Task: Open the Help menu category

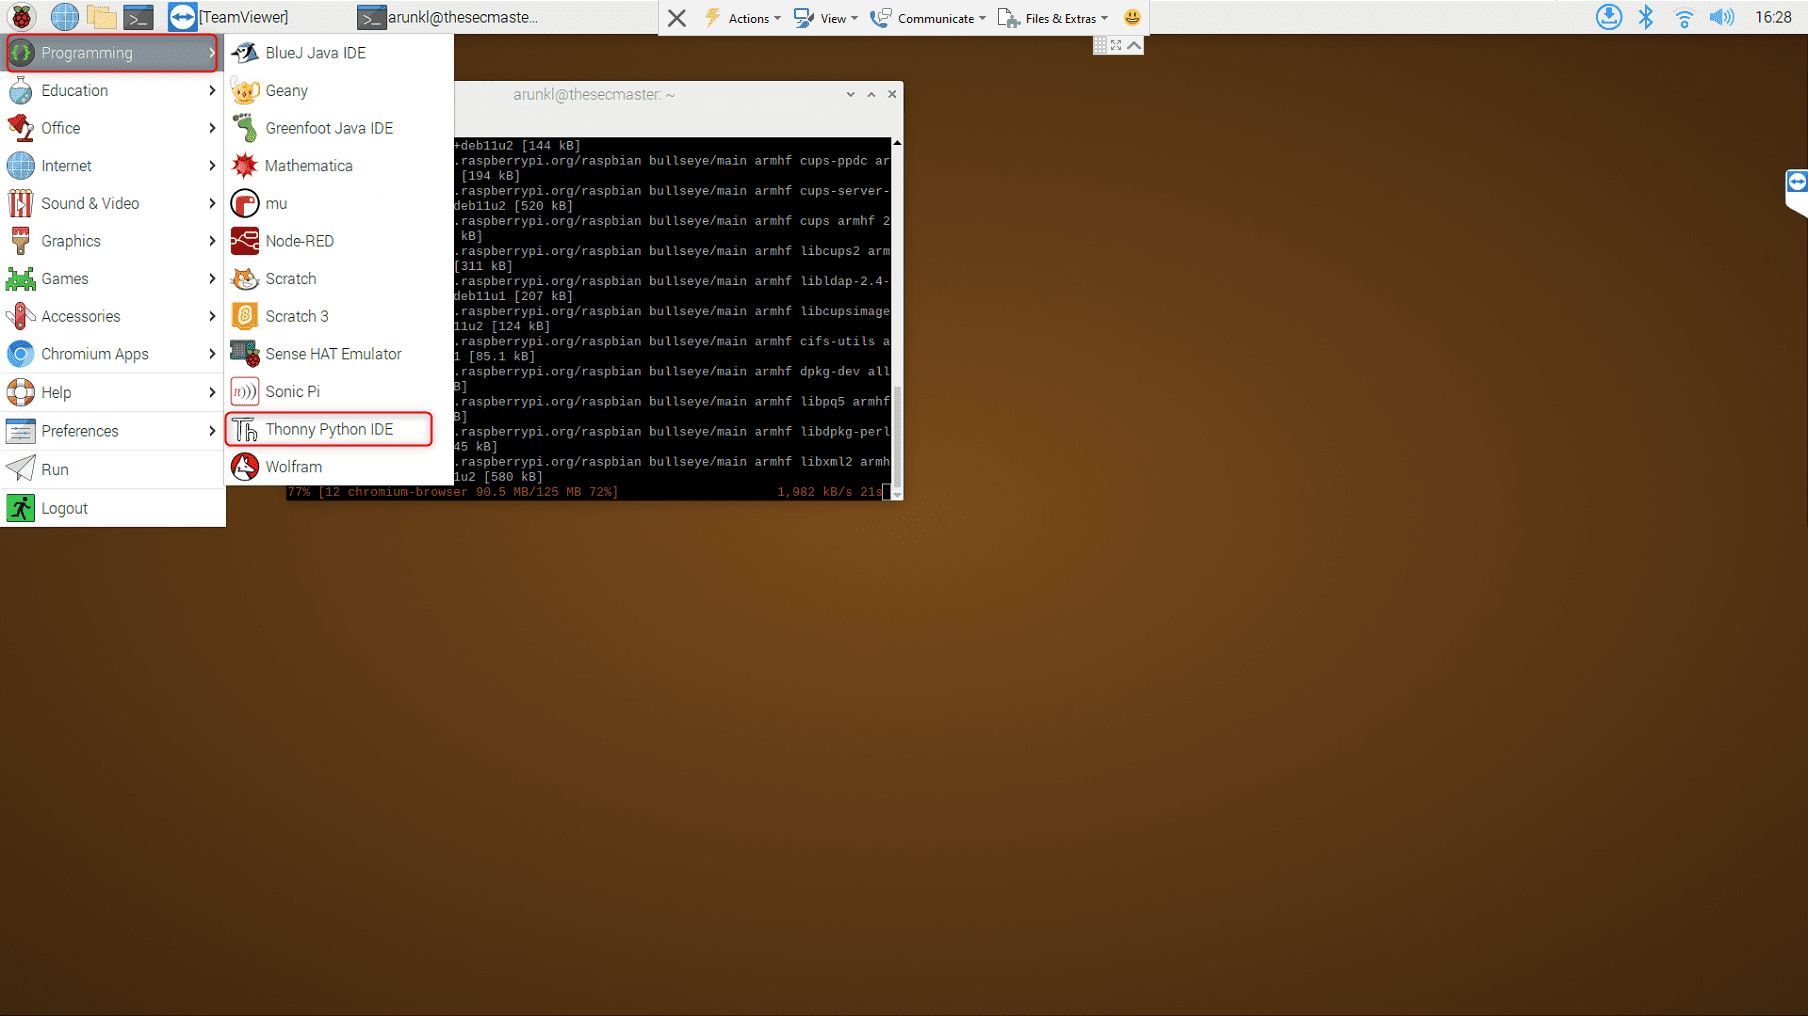Action: coord(112,392)
